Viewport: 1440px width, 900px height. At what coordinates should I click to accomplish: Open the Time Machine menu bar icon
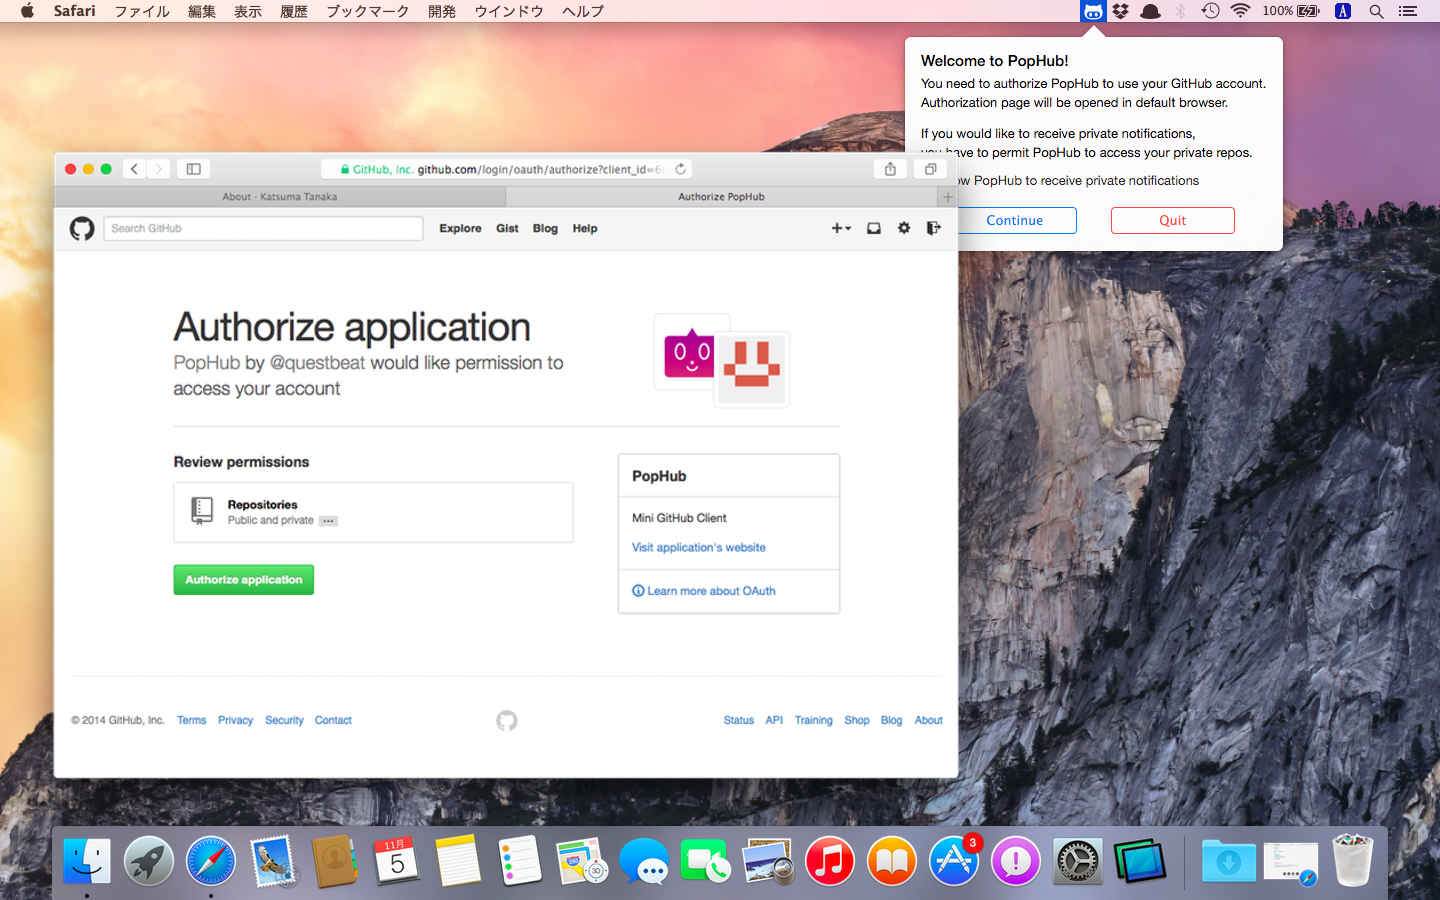(x=1210, y=11)
